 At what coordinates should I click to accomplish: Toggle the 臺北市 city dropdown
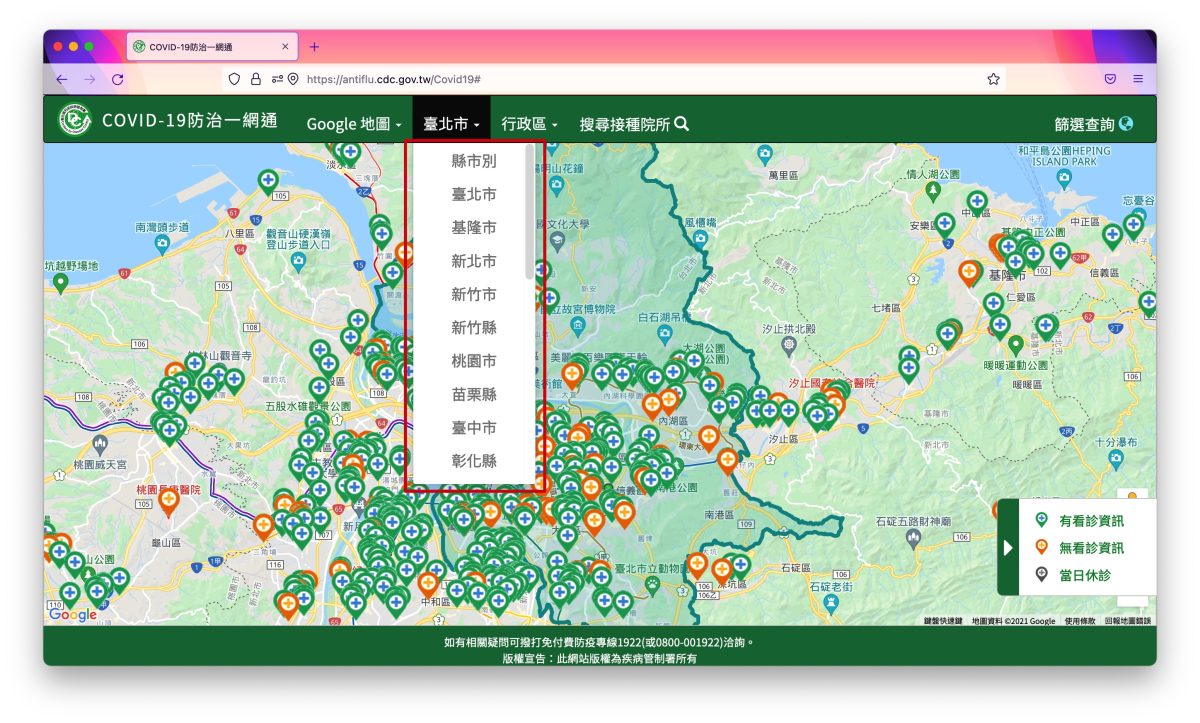(451, 124)
